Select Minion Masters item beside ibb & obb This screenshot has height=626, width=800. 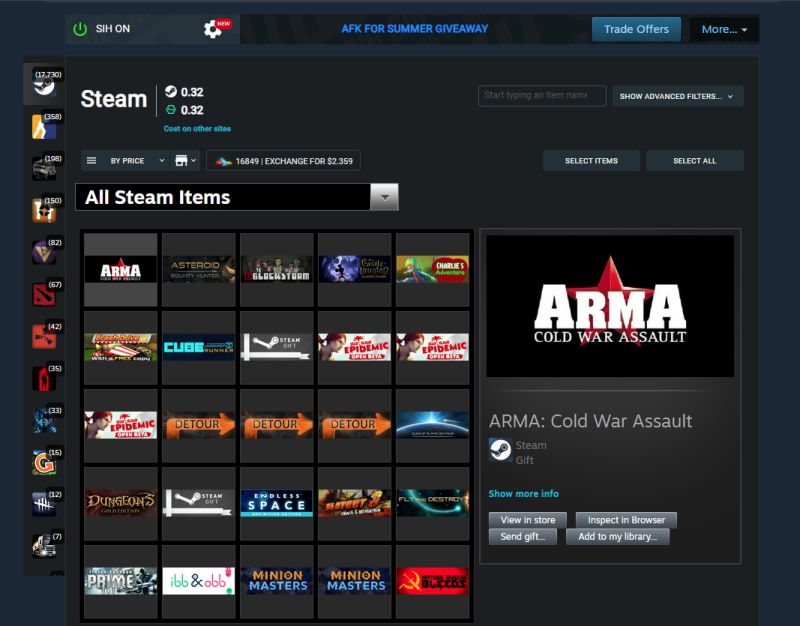pyautogui.click(x=277, y=582)
